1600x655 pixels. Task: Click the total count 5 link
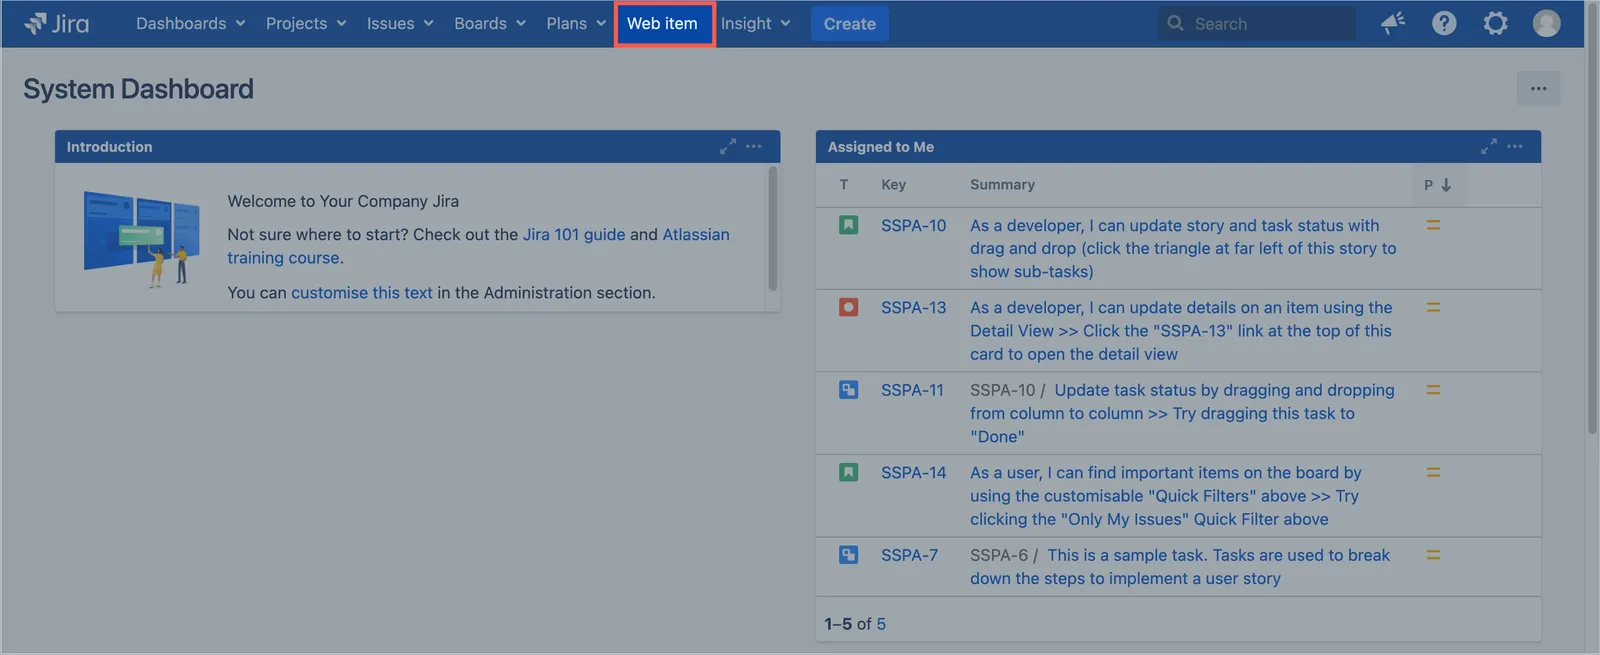click(881, 624)
